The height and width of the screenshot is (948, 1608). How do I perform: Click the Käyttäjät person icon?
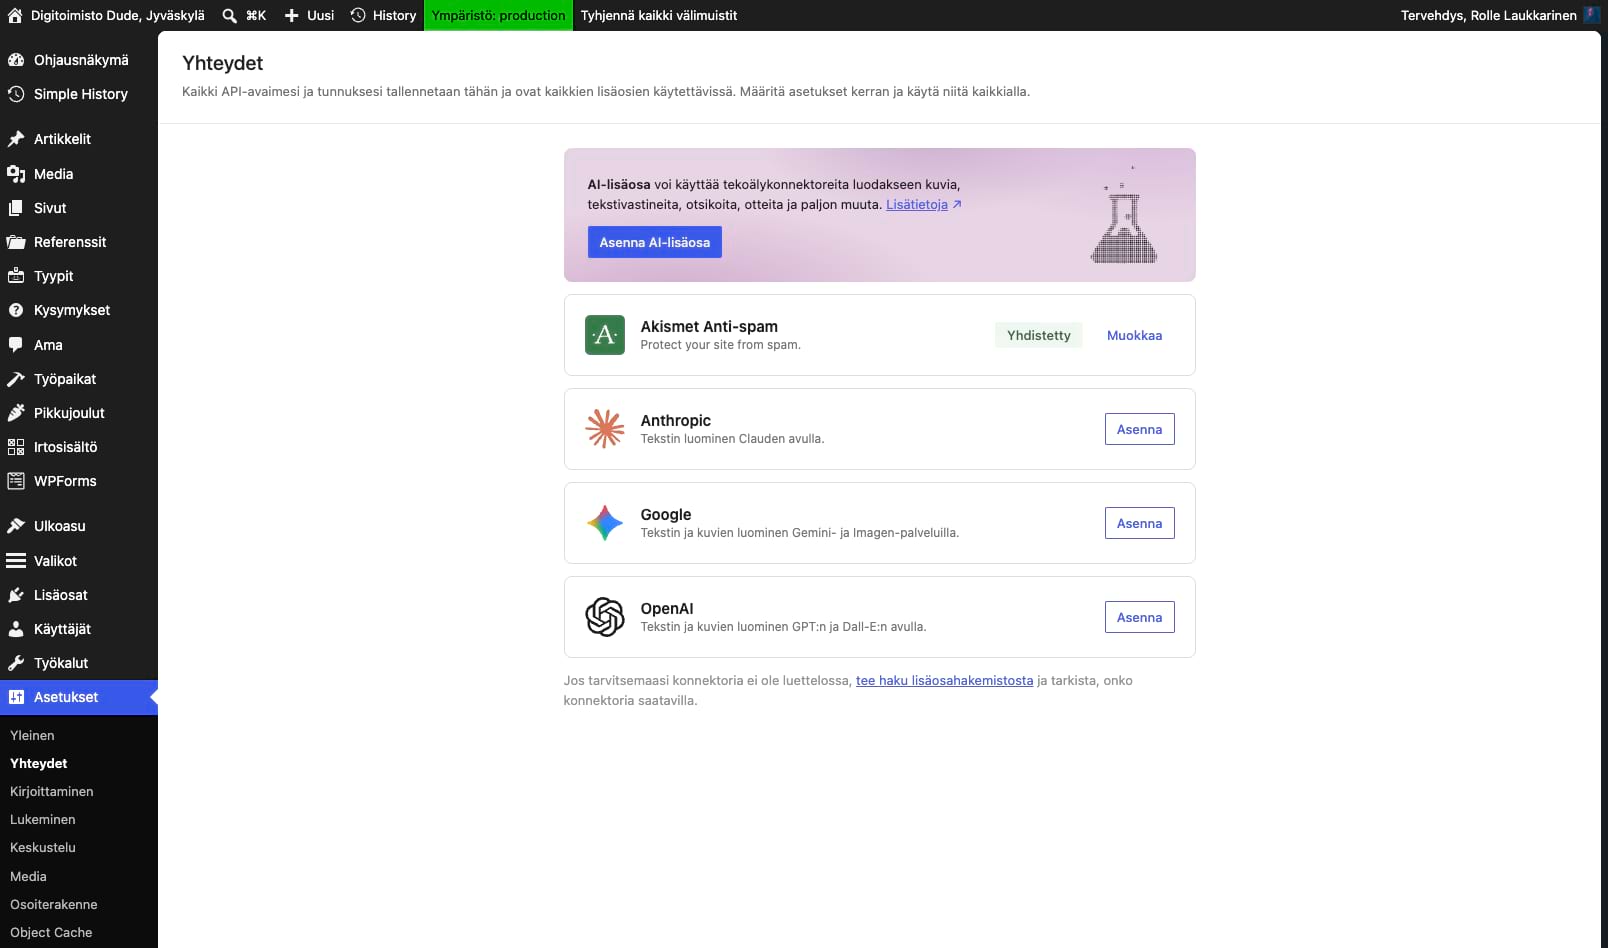[16, 629]
